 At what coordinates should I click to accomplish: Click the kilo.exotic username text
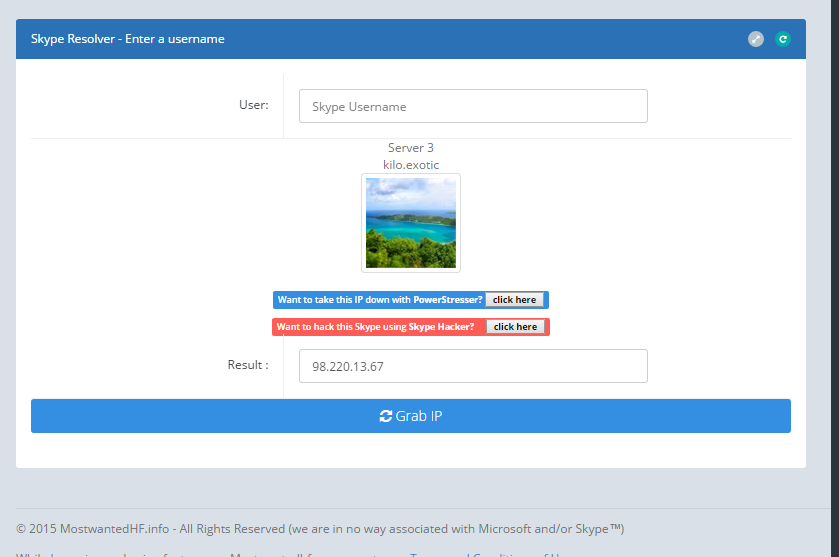point(411,165)
